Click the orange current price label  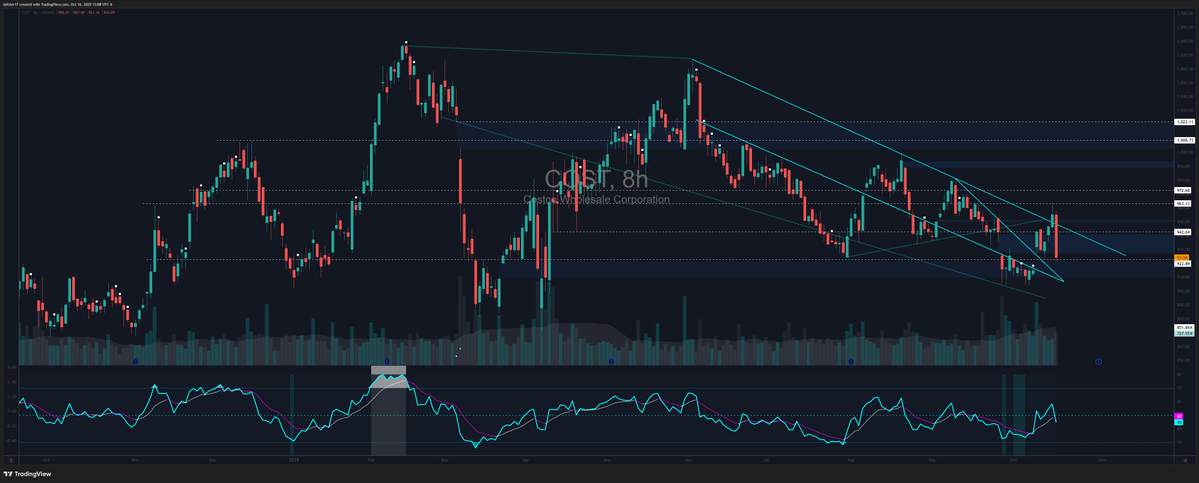point(1181,258)
